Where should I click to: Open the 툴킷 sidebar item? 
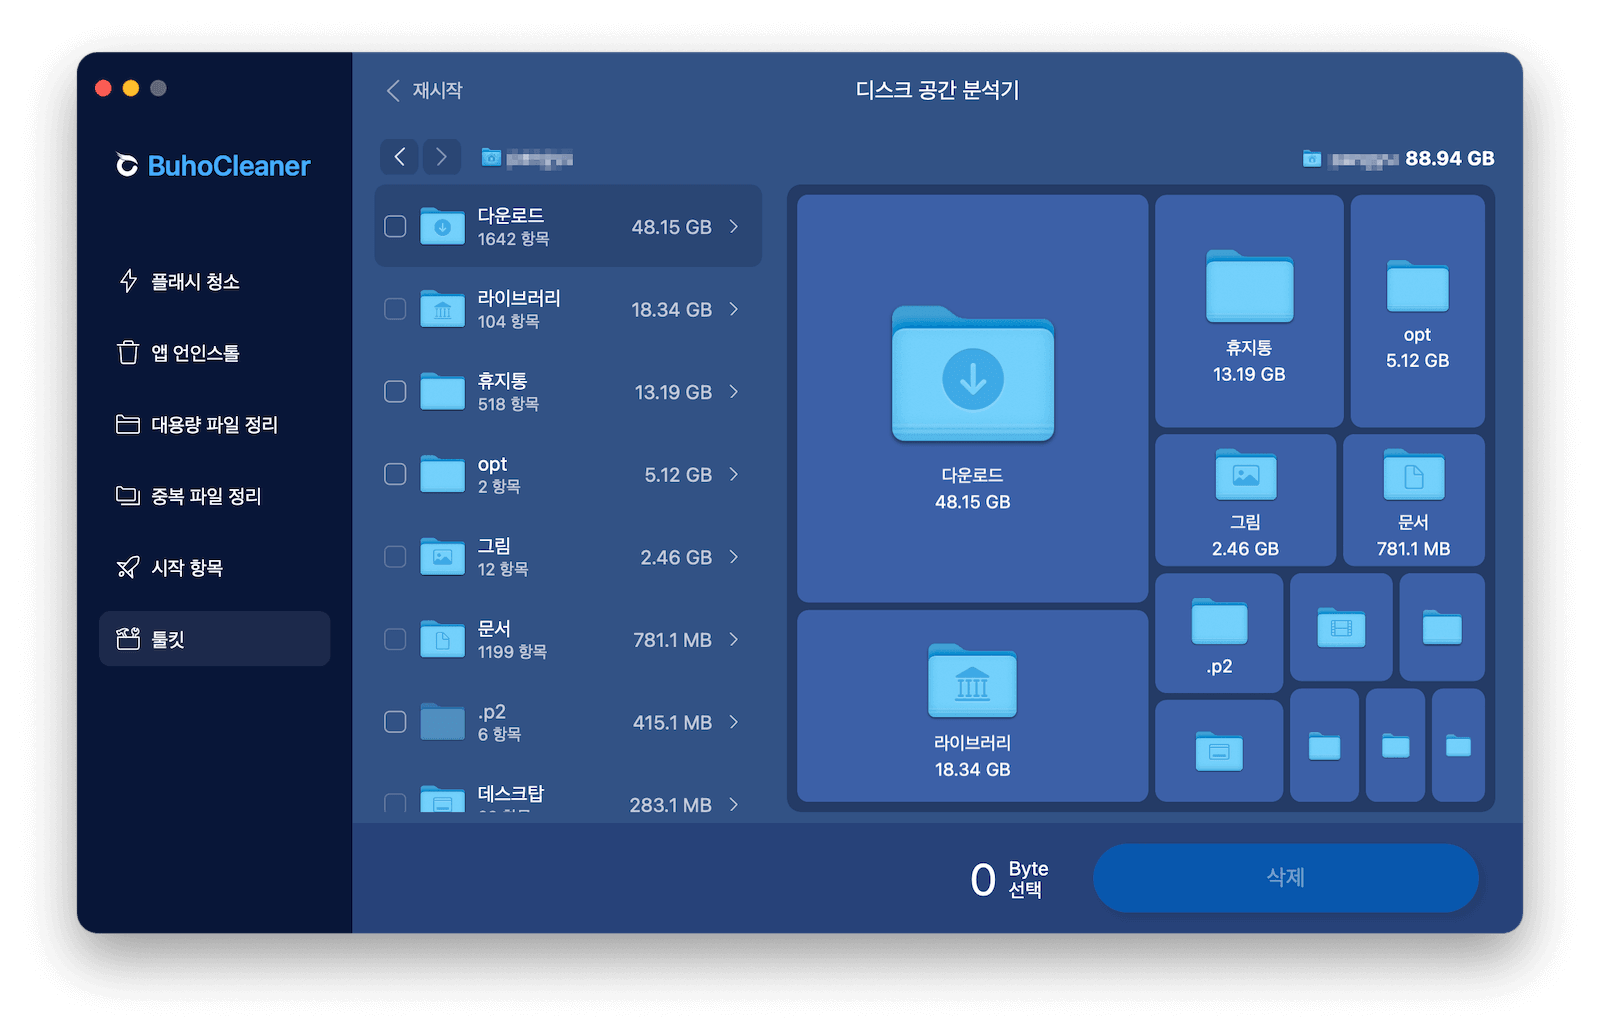(x=214, y=639)
